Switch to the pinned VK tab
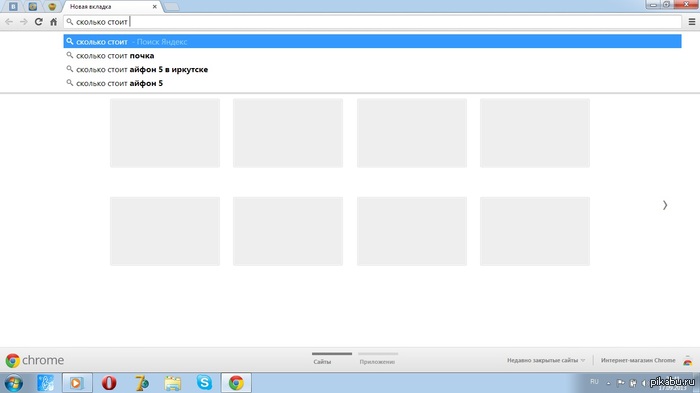This screenshot has width=700, height=393. point(13,7)
